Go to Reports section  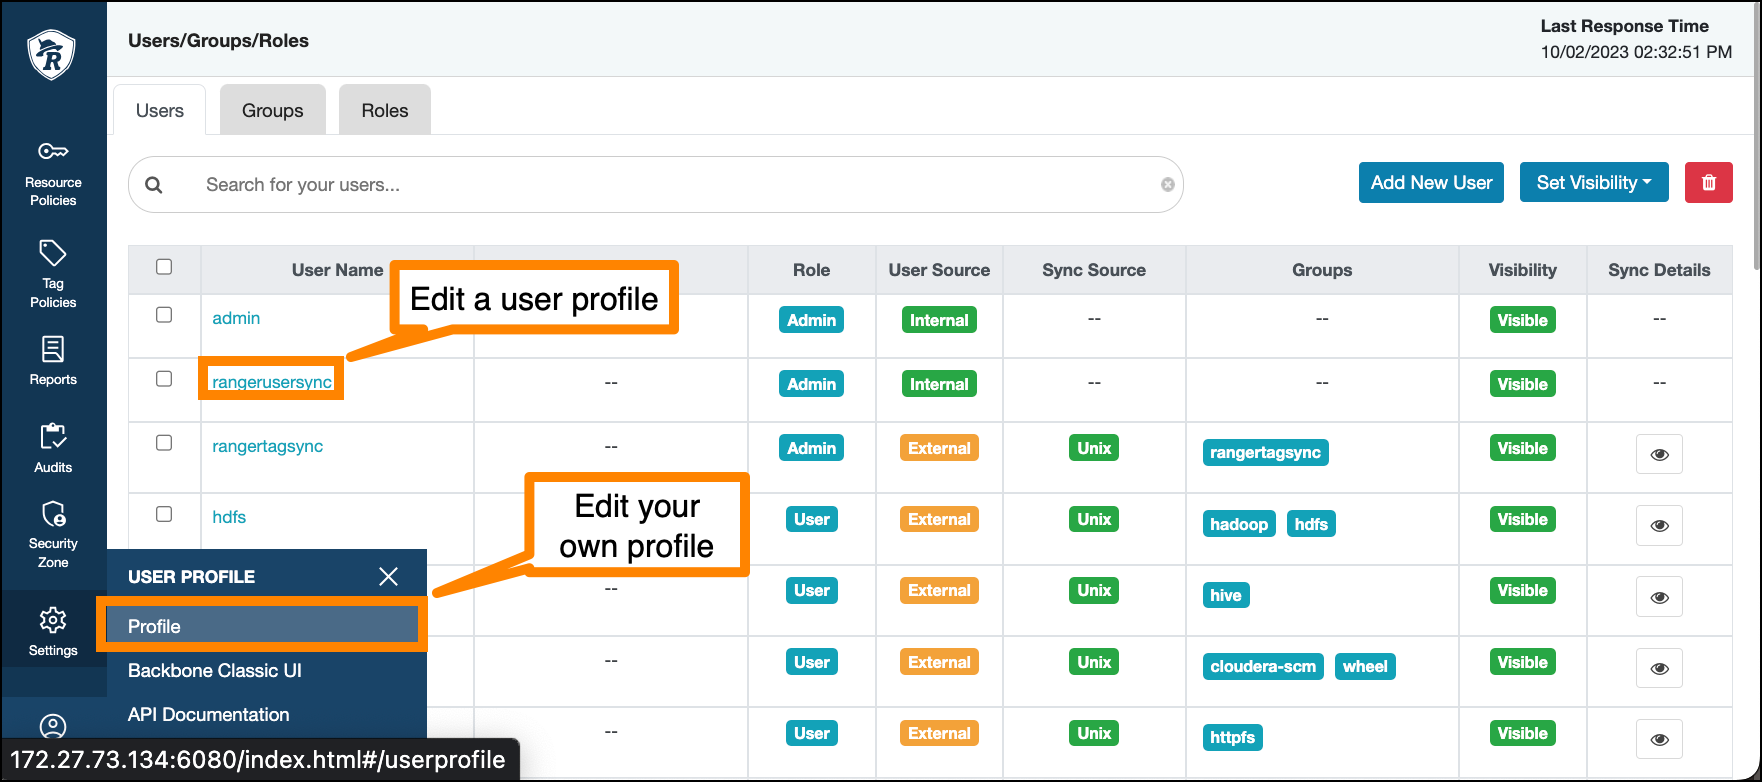tap(53, 361)
